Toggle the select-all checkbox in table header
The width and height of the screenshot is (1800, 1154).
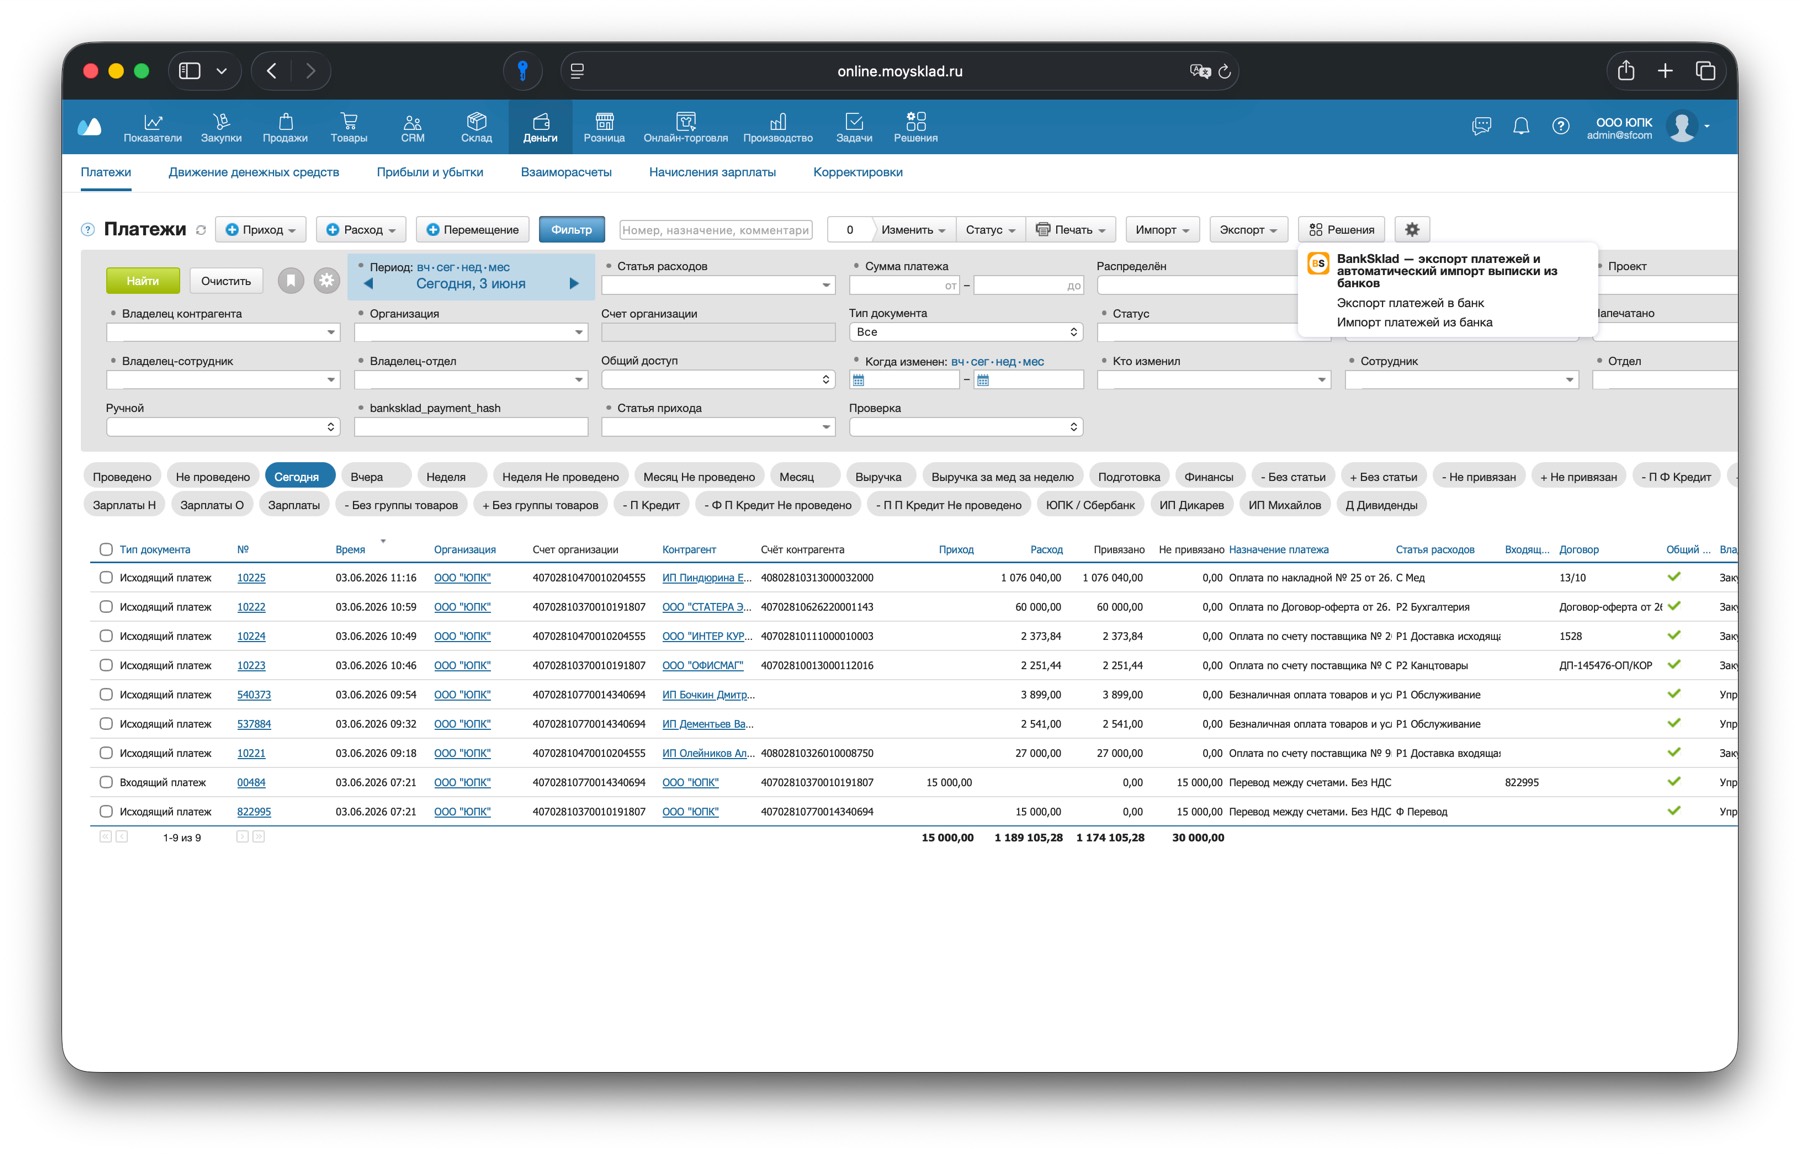click(106, 549)
